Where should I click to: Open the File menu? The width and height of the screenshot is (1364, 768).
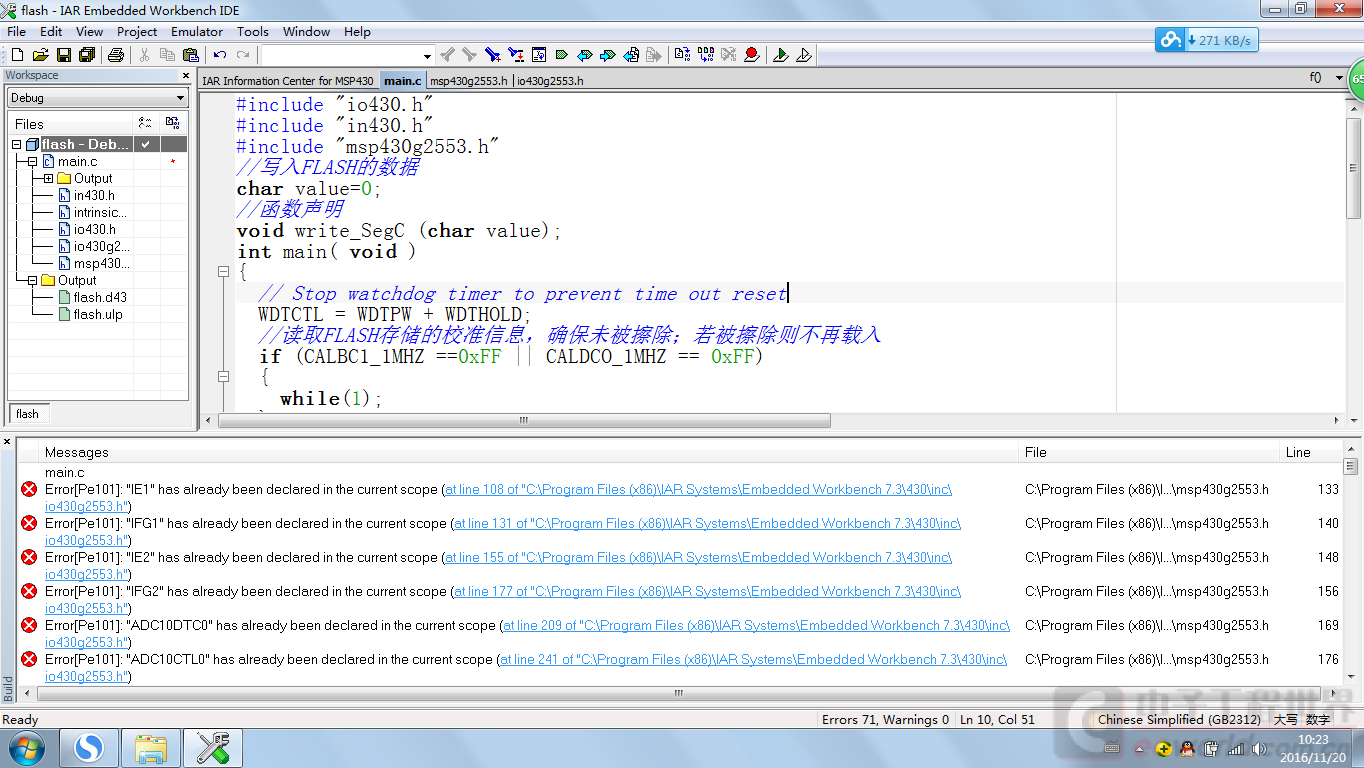pyautogui.click(x=17, y=31)
